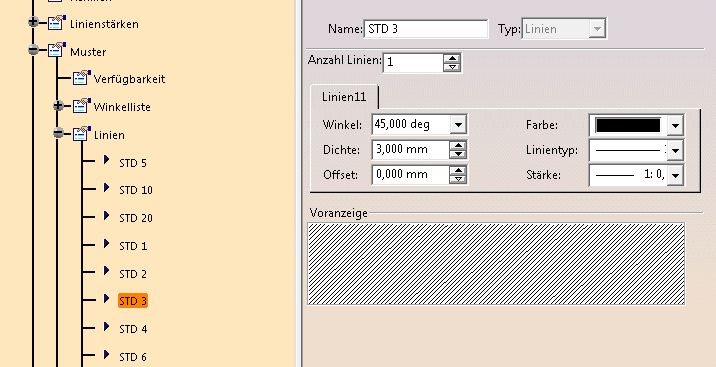
Task: Click the arrow icon beside STD 3
Action: tap(106, 299)
